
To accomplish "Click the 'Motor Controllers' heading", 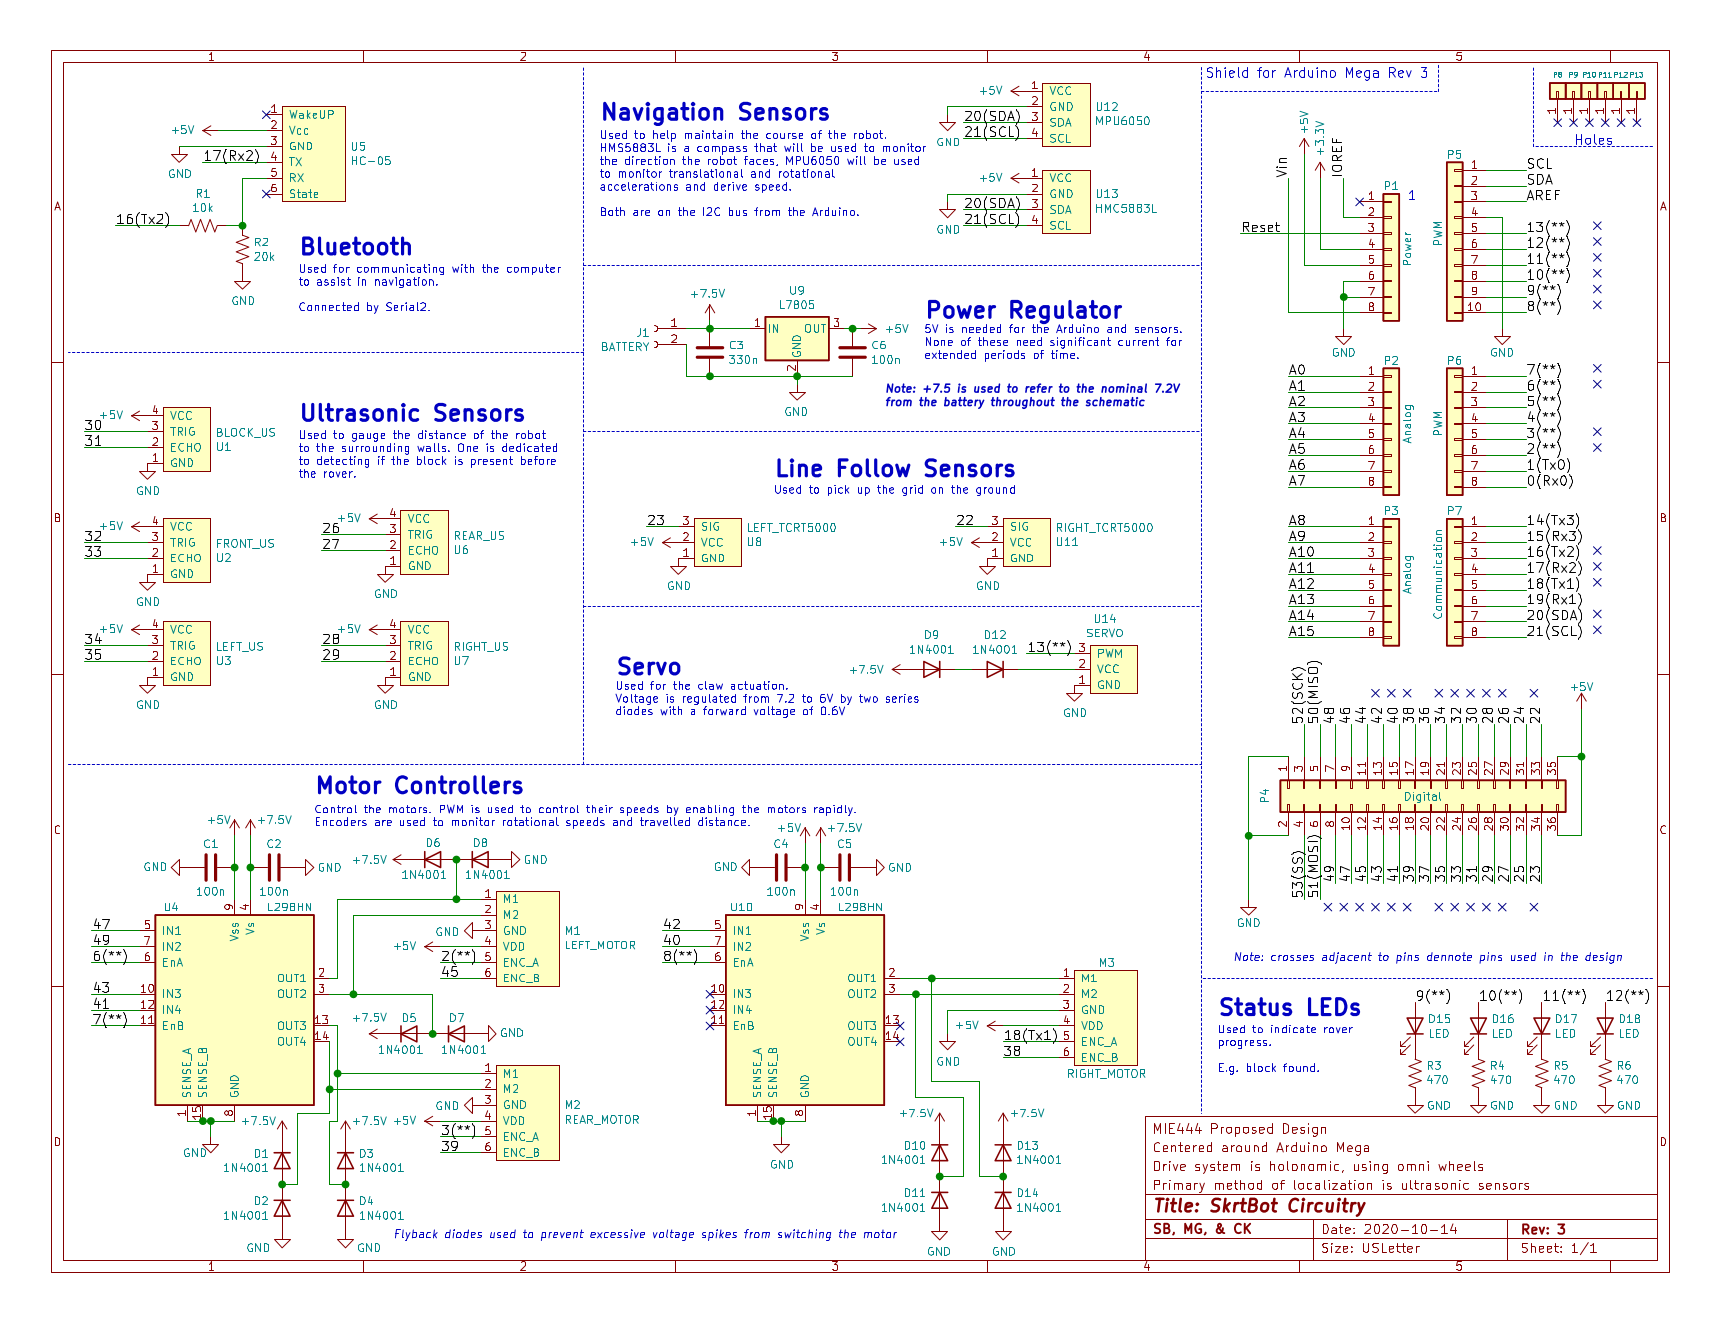I will [x=420, y=786].
